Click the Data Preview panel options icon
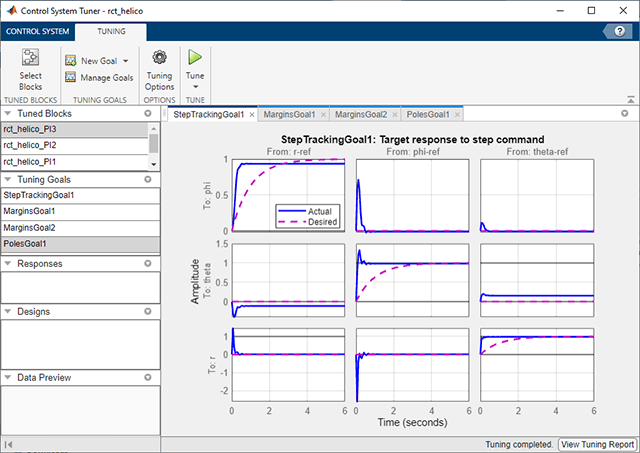640x453 pixels. [x=148, y=377]
